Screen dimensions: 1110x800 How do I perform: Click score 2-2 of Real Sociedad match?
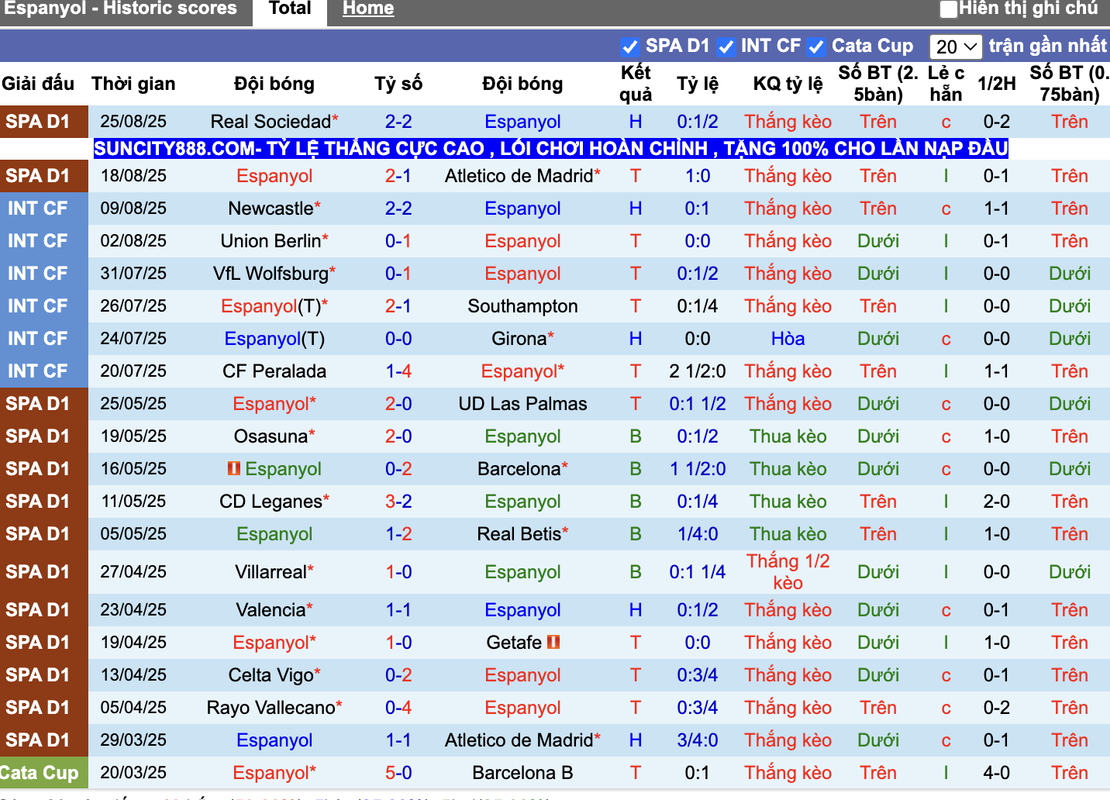tap(399, 122)
